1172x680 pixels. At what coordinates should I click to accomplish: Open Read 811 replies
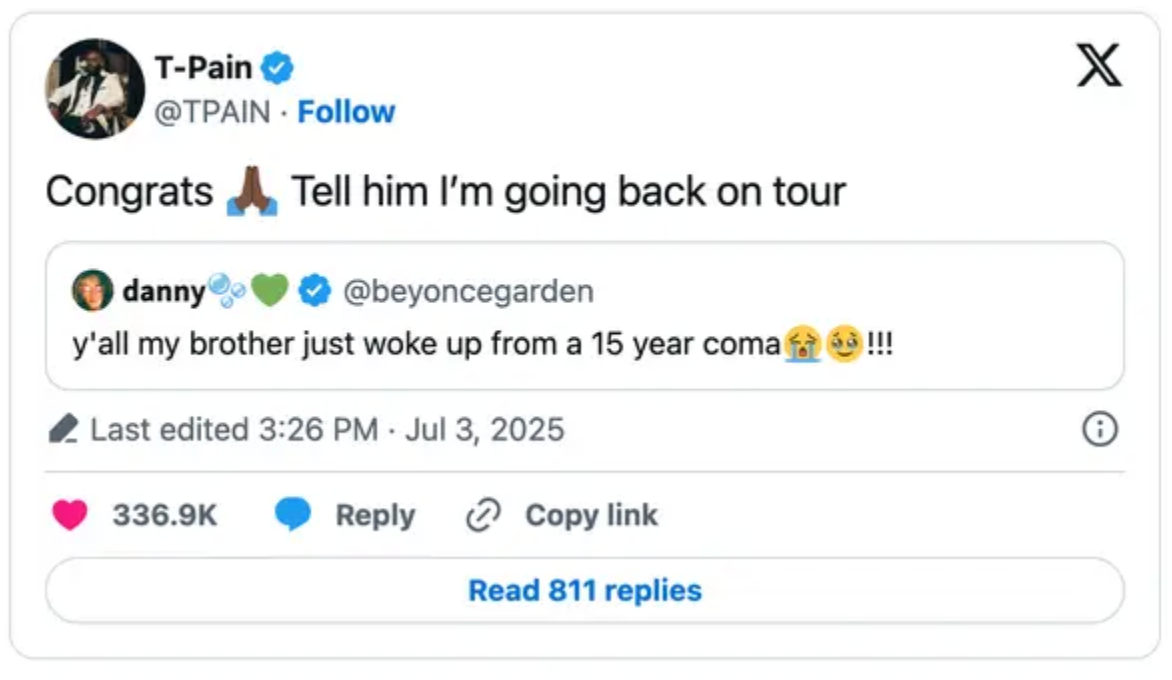click(x=585, y=590)
